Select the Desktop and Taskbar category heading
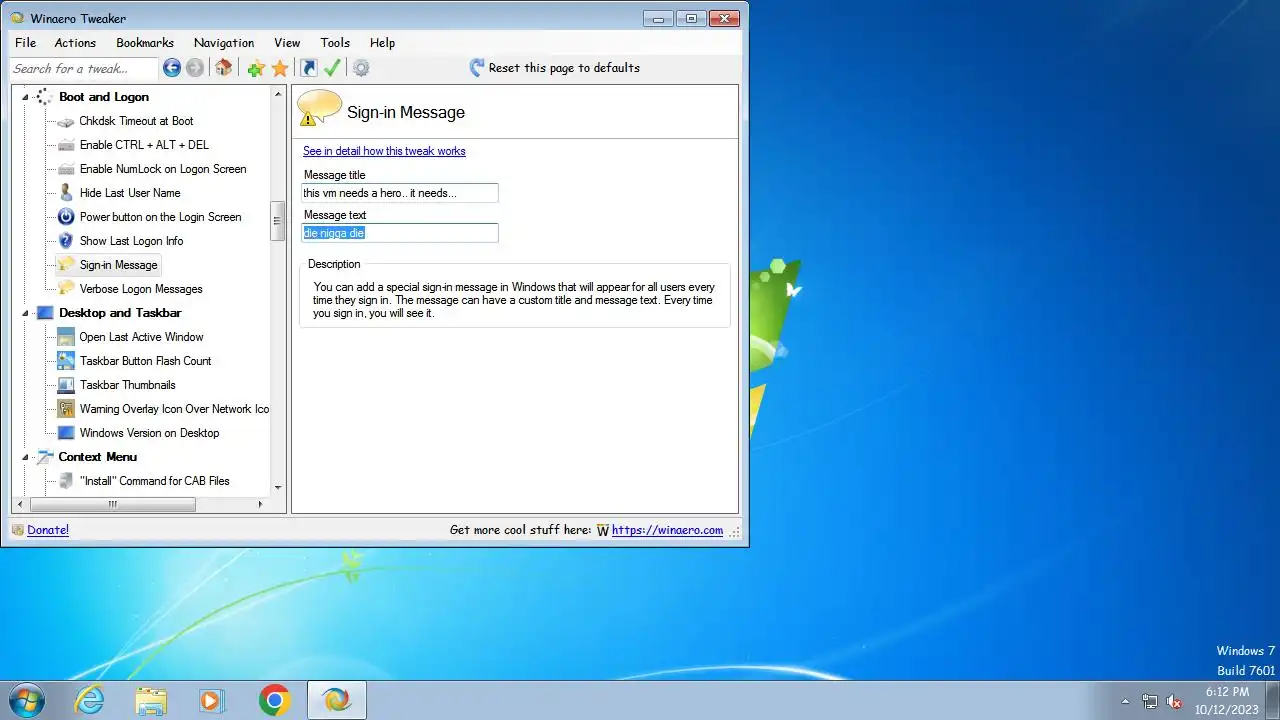Image resolution: width=1280 pixels, height=720 pixels. 120,313
